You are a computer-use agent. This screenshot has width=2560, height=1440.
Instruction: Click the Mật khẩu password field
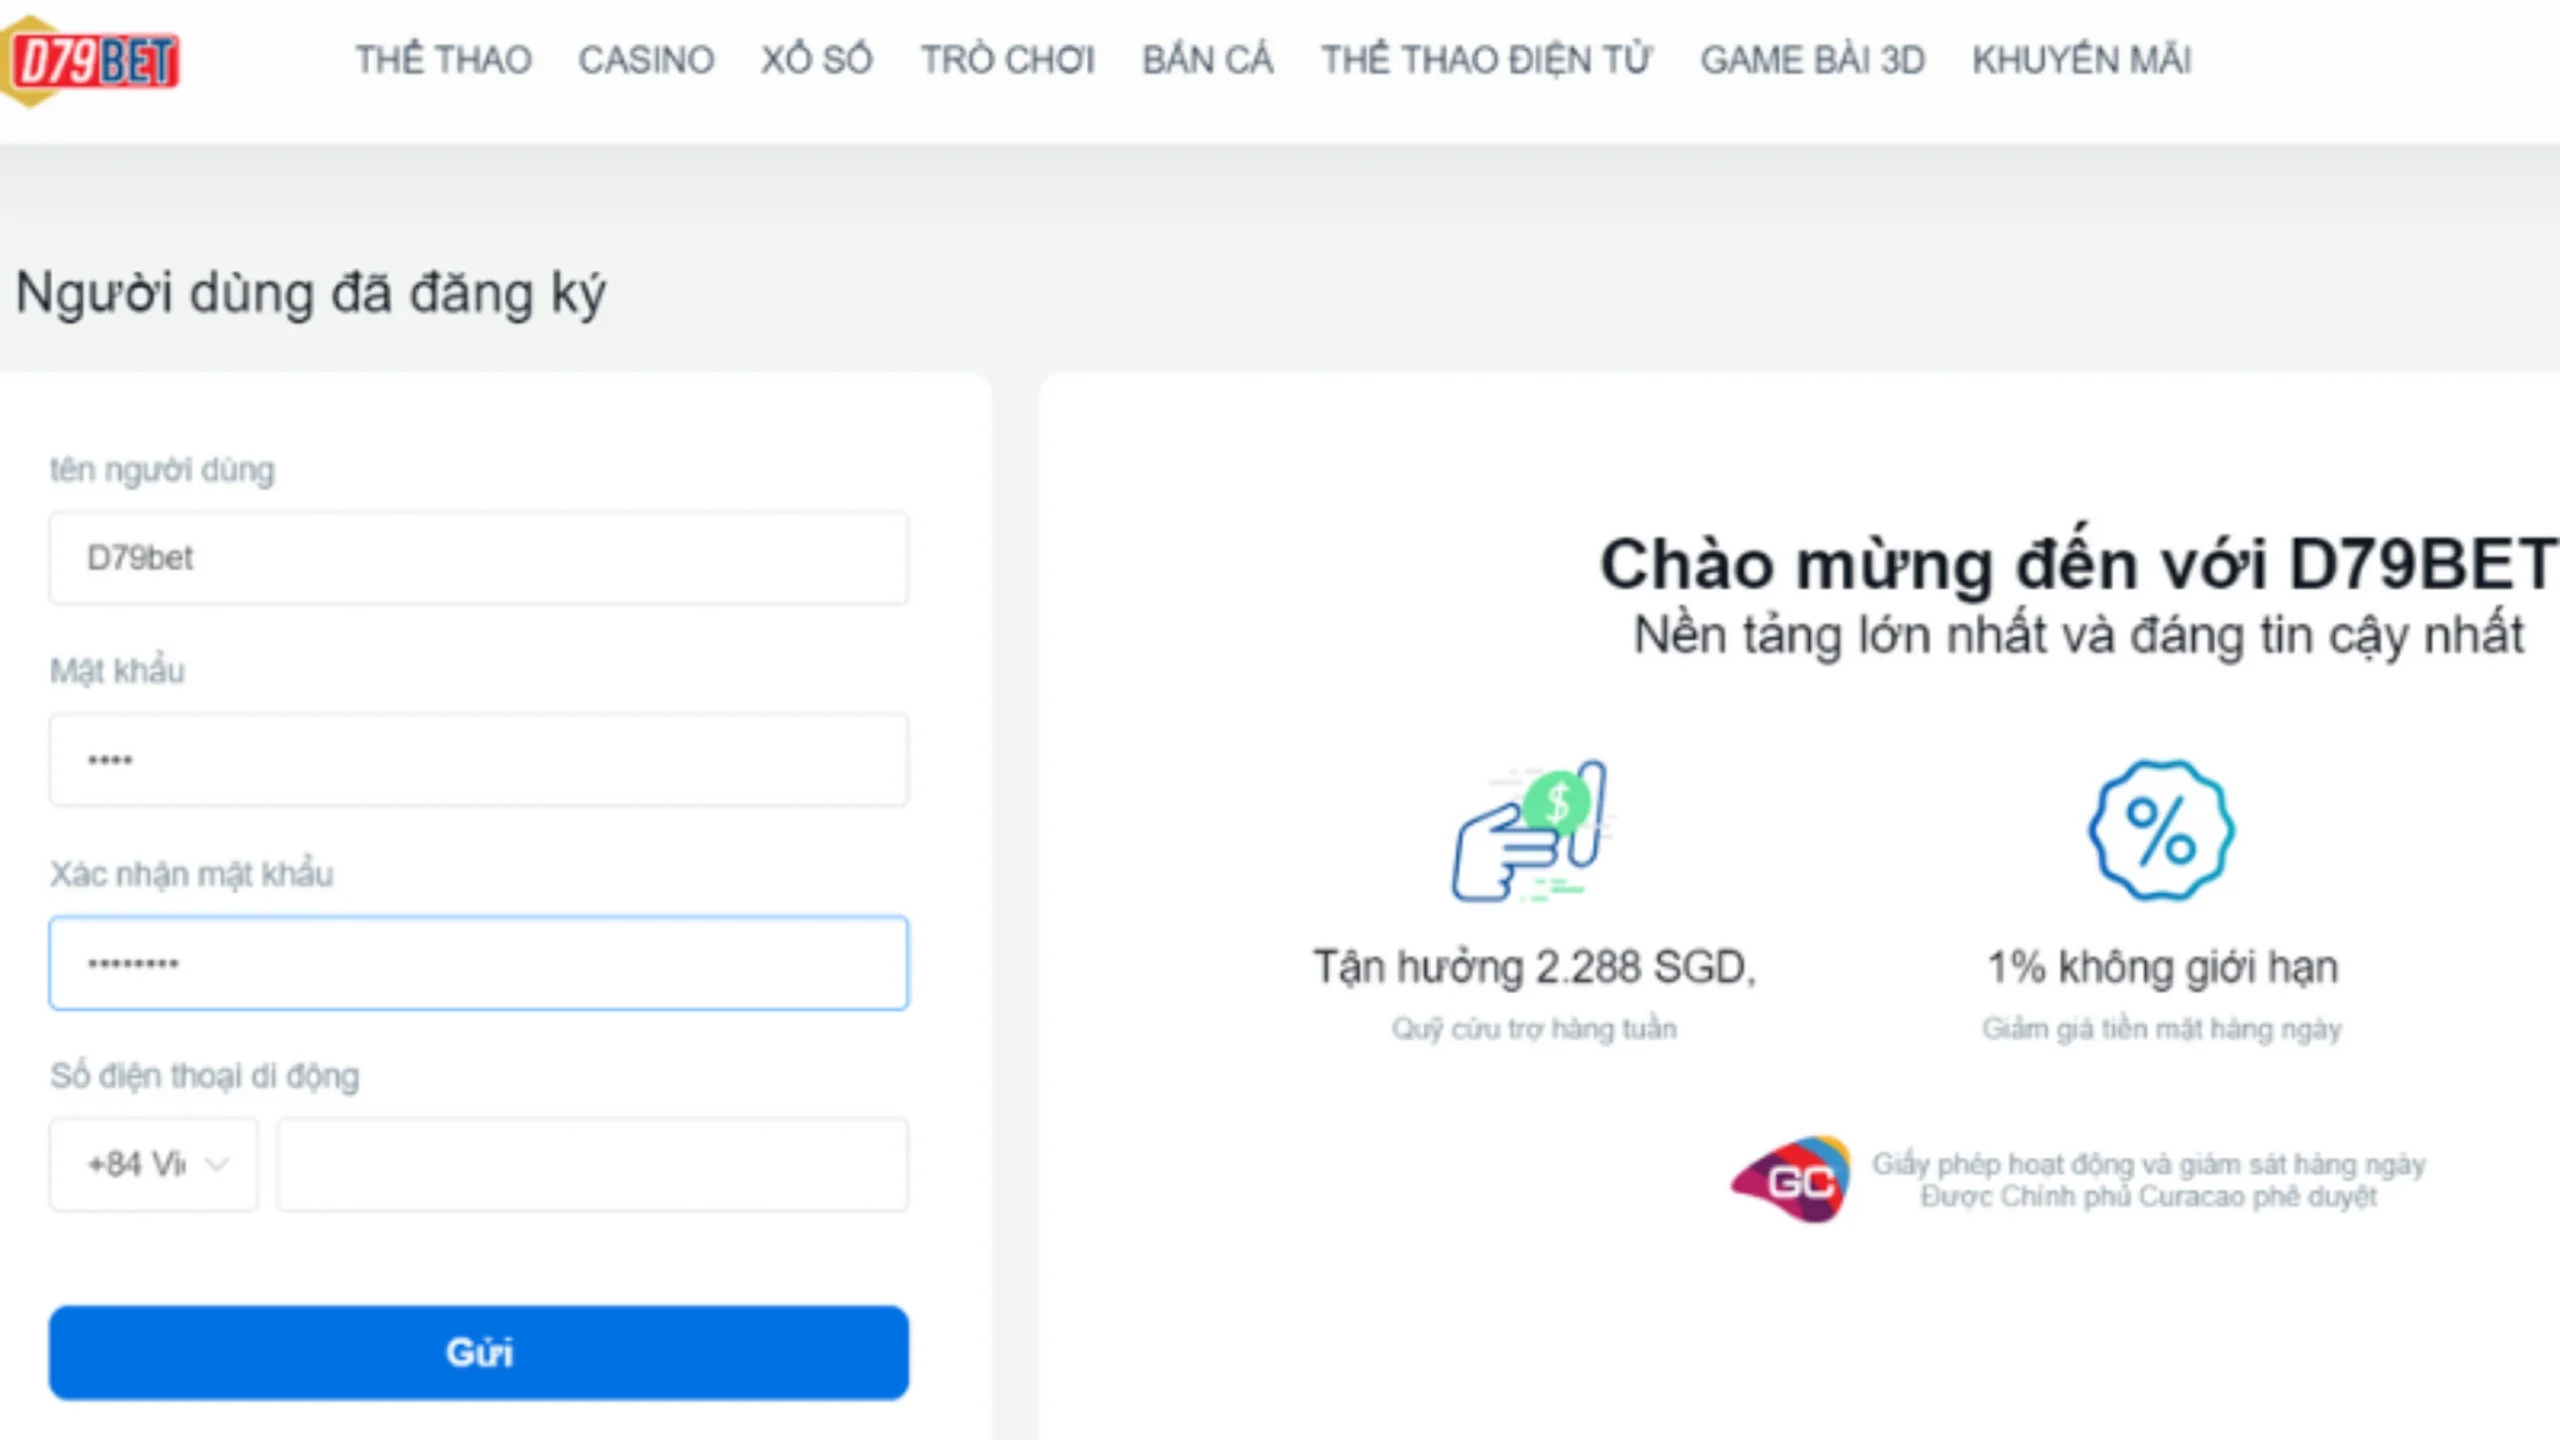480,759
